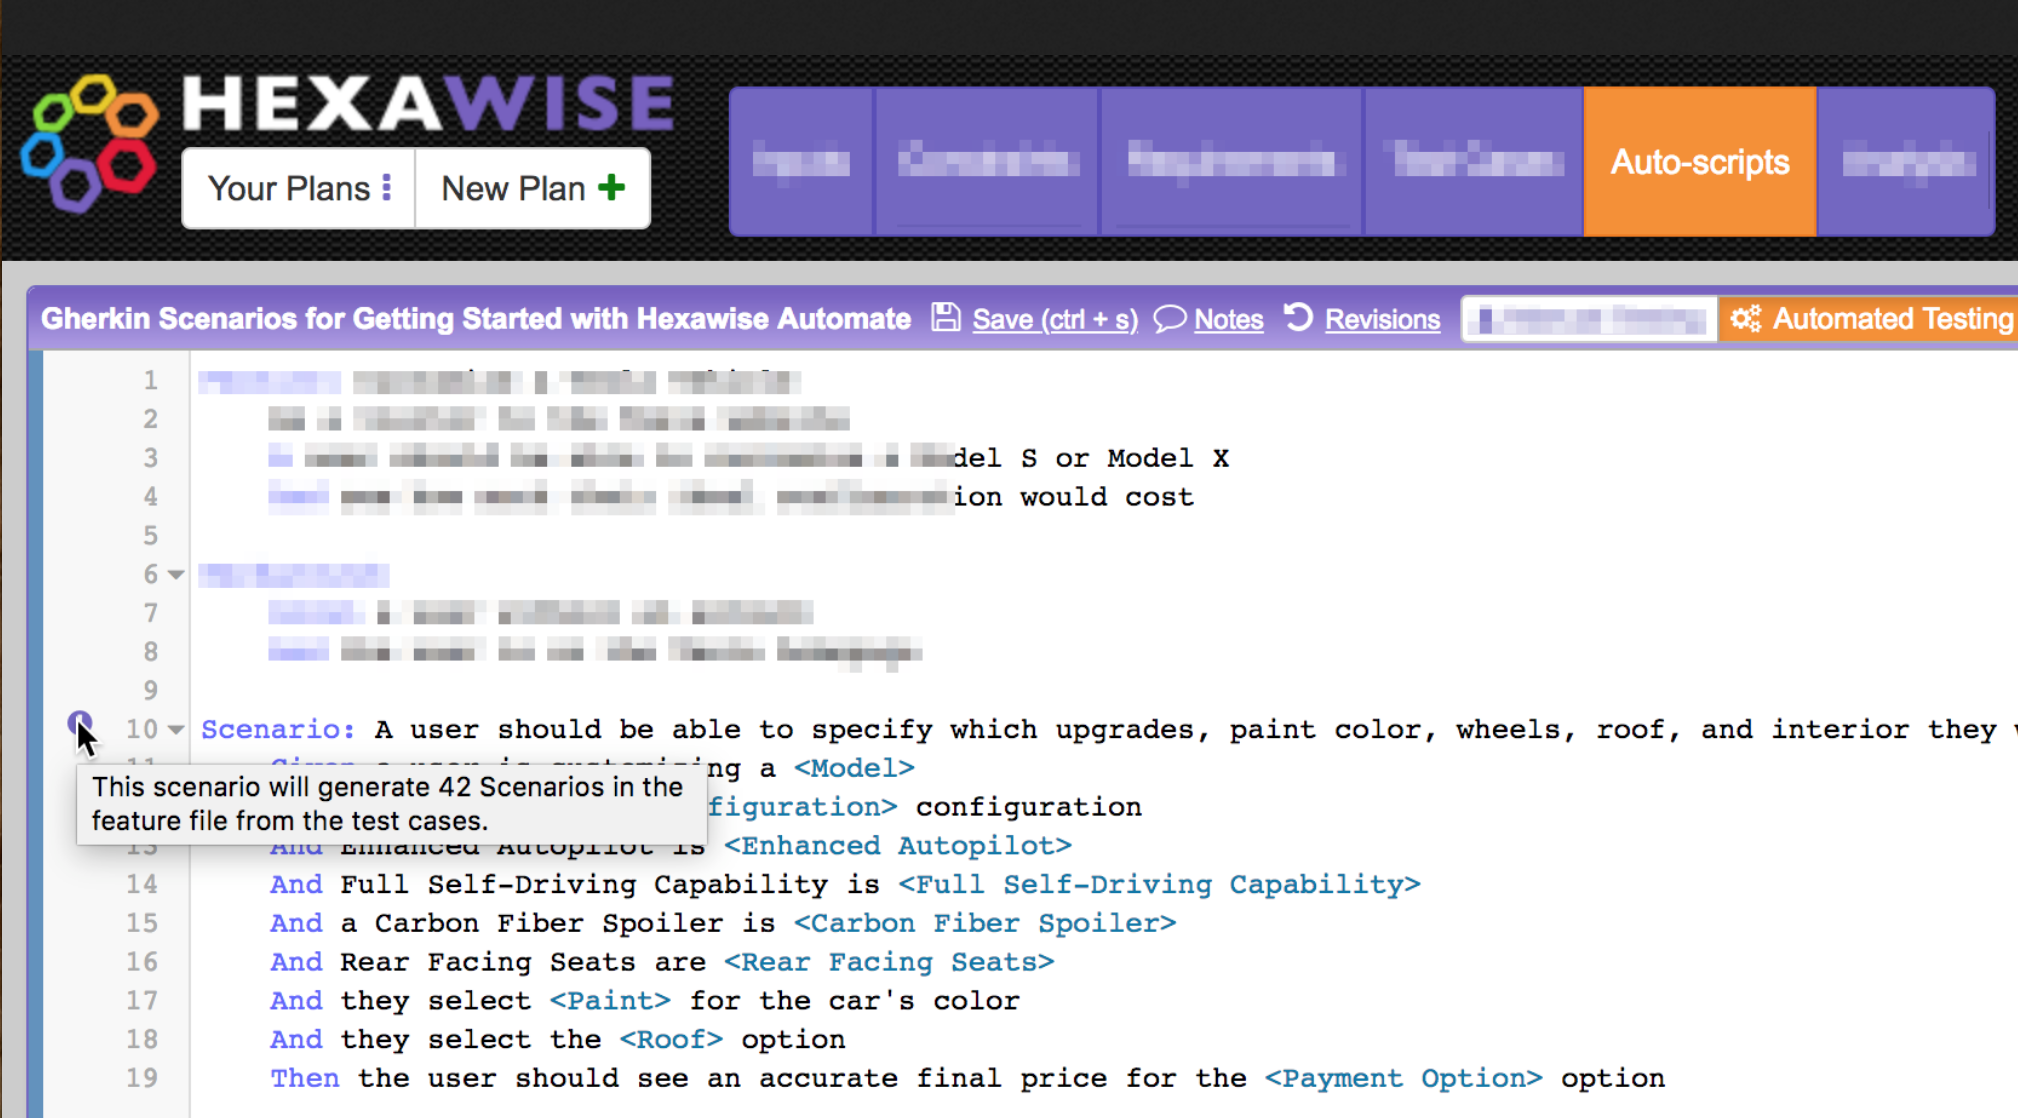Click line number 19 in the gutter
The width and height of the screenshot is (2018, 1118).
(142, 1078)
